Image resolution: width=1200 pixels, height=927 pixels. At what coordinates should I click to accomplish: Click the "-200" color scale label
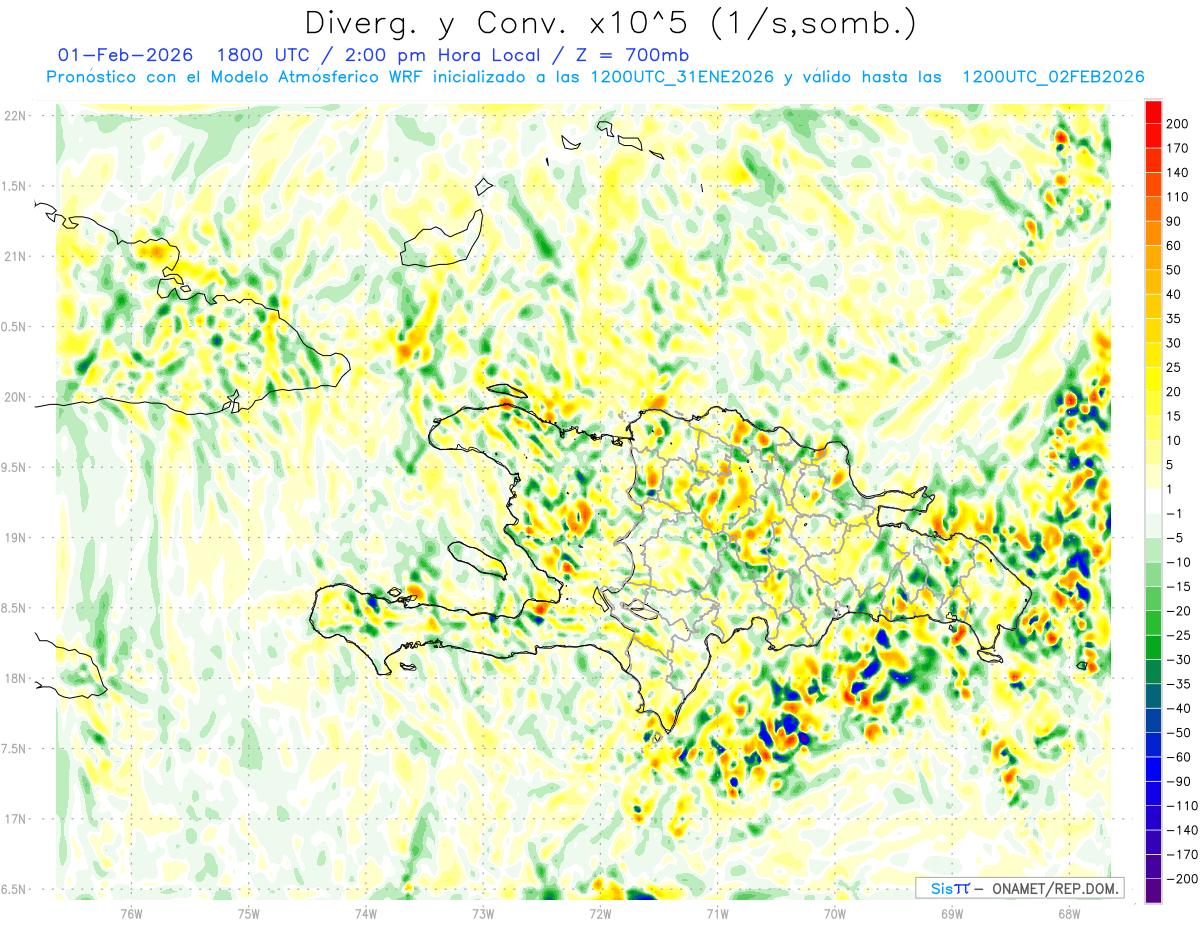point(1184,878)
